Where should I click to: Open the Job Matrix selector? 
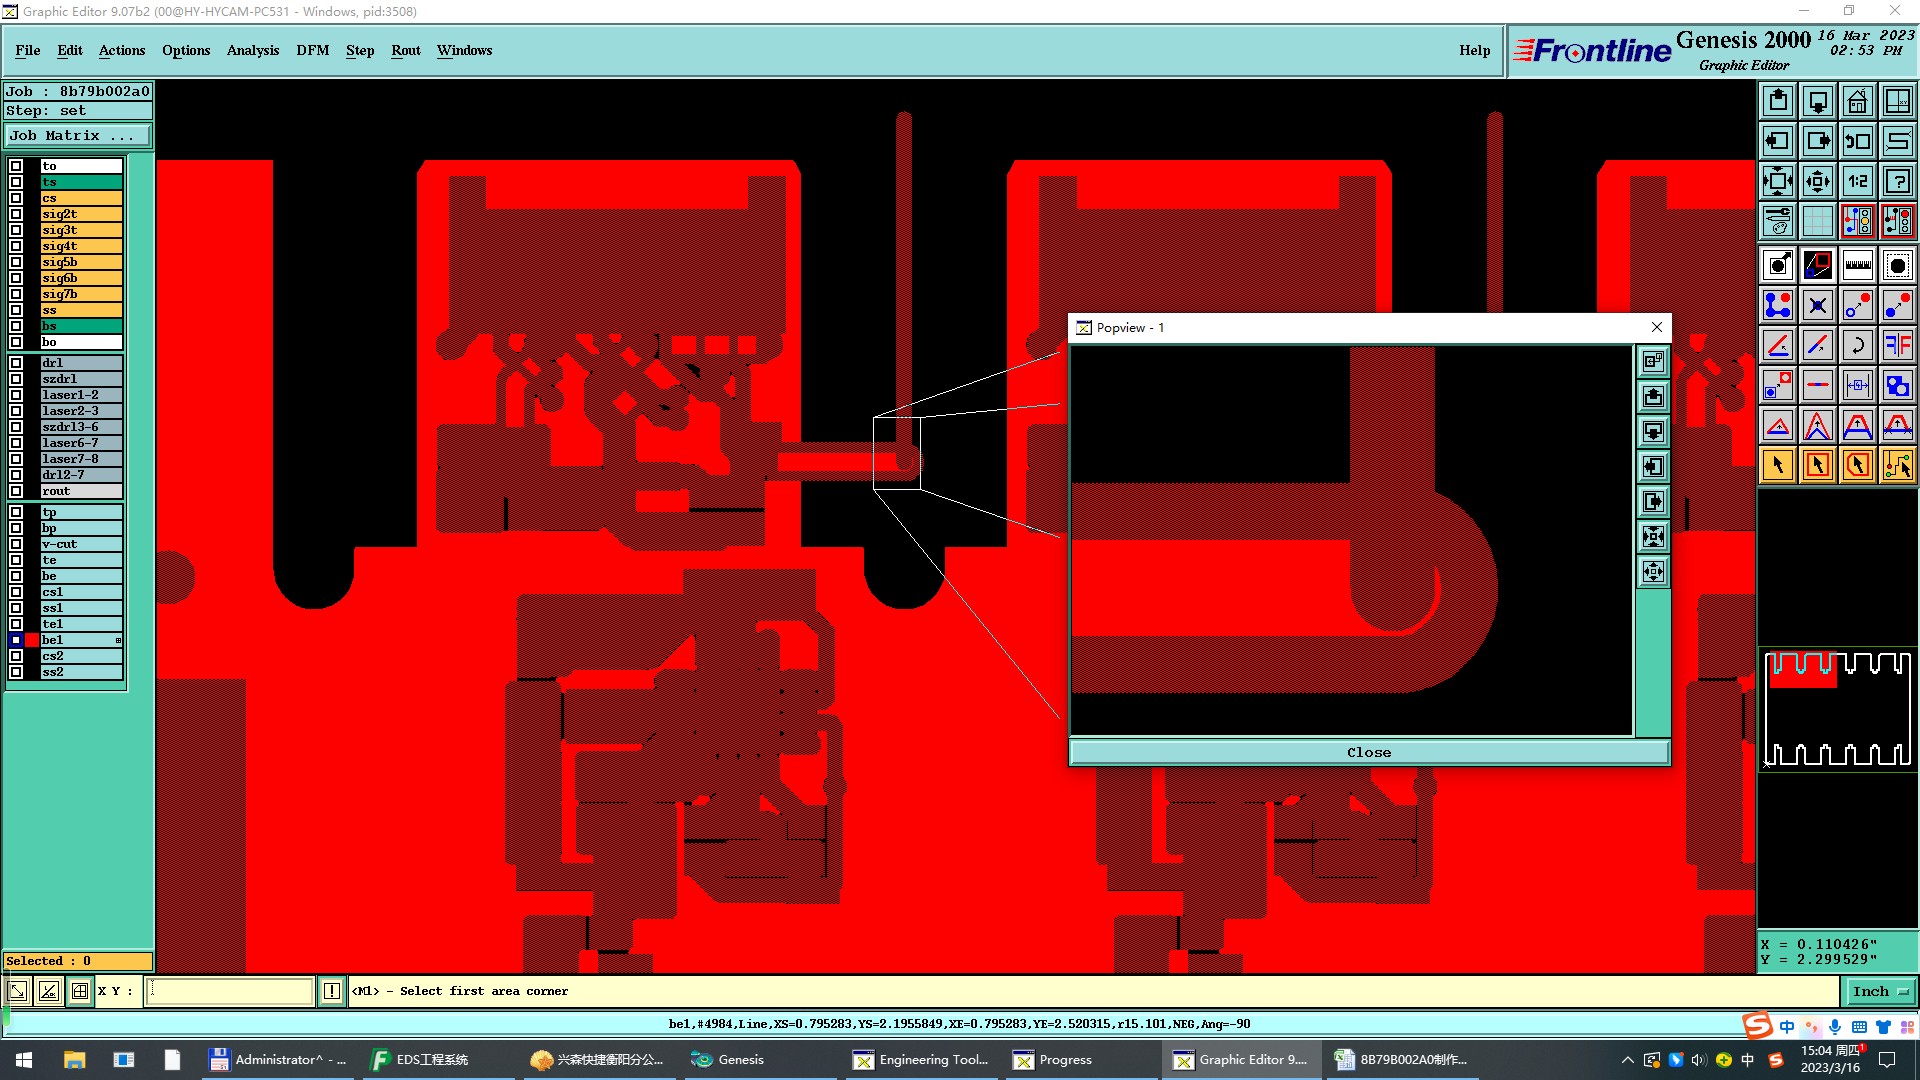78,136
